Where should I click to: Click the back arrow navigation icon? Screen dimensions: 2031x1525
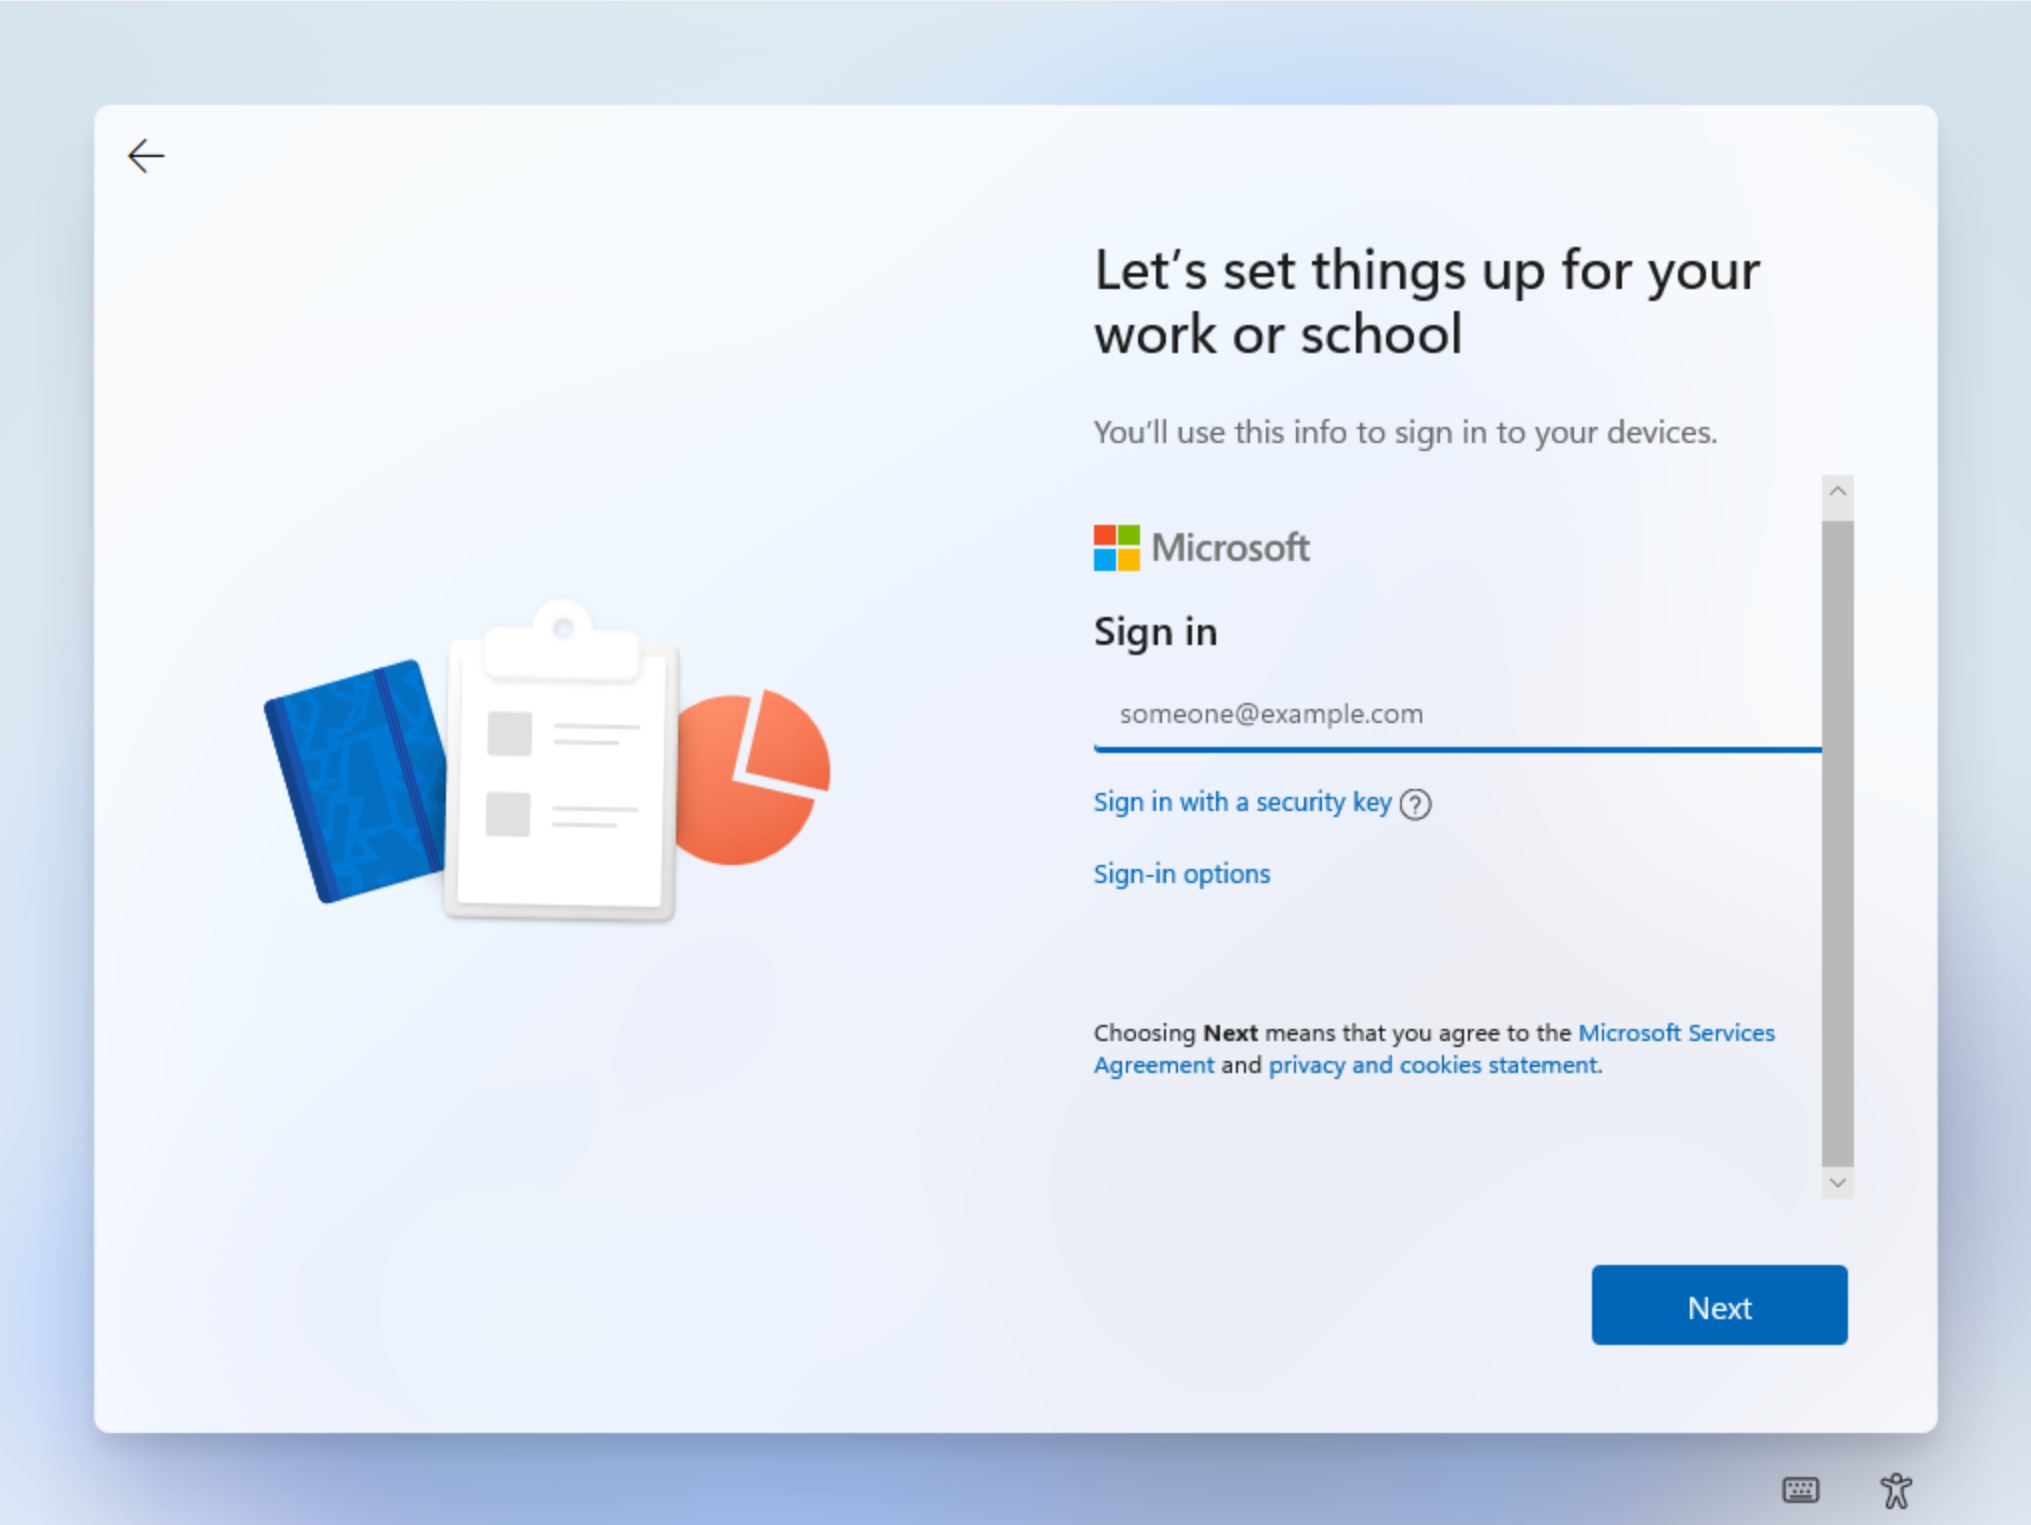pyautogui.click(x=144, y=155)
